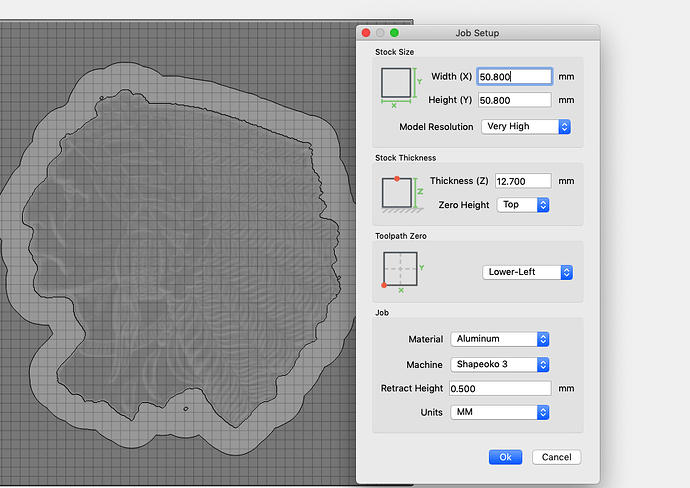Click the Stock Size XY diagram icon
Screen dimensions: 690x488
tap(397, 86)
